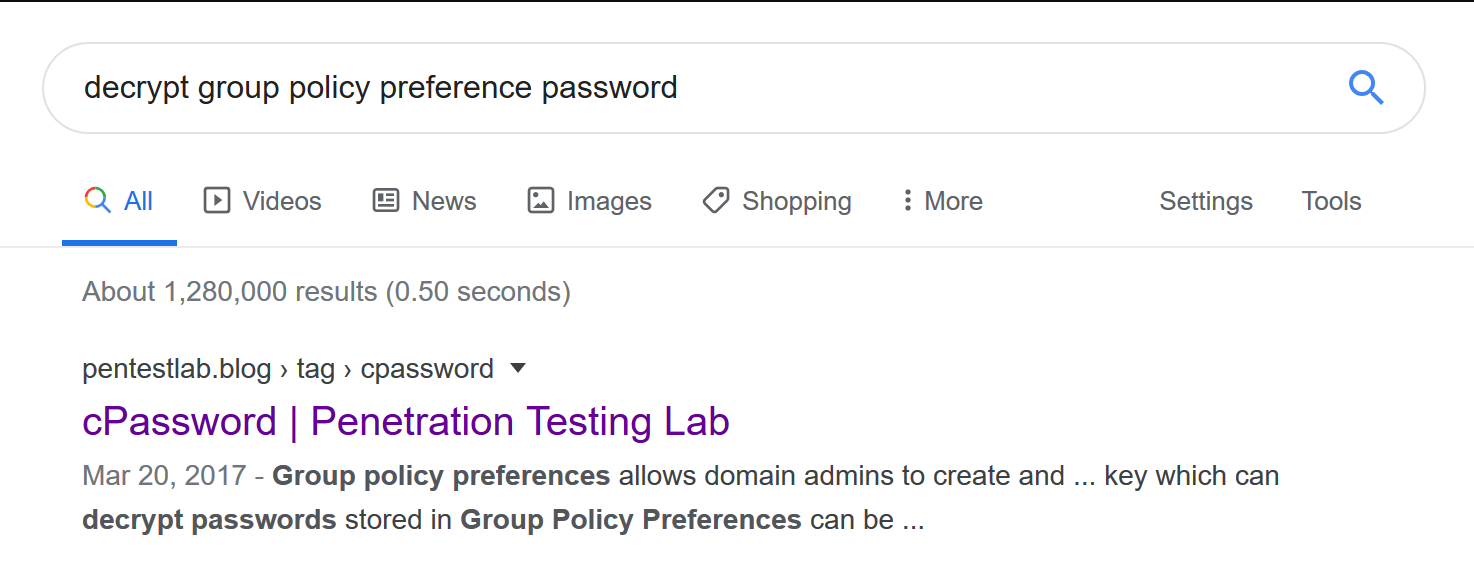Open the More search categories menu
Viewport: 1474px width, 578px height.
(x=953, y=201)
